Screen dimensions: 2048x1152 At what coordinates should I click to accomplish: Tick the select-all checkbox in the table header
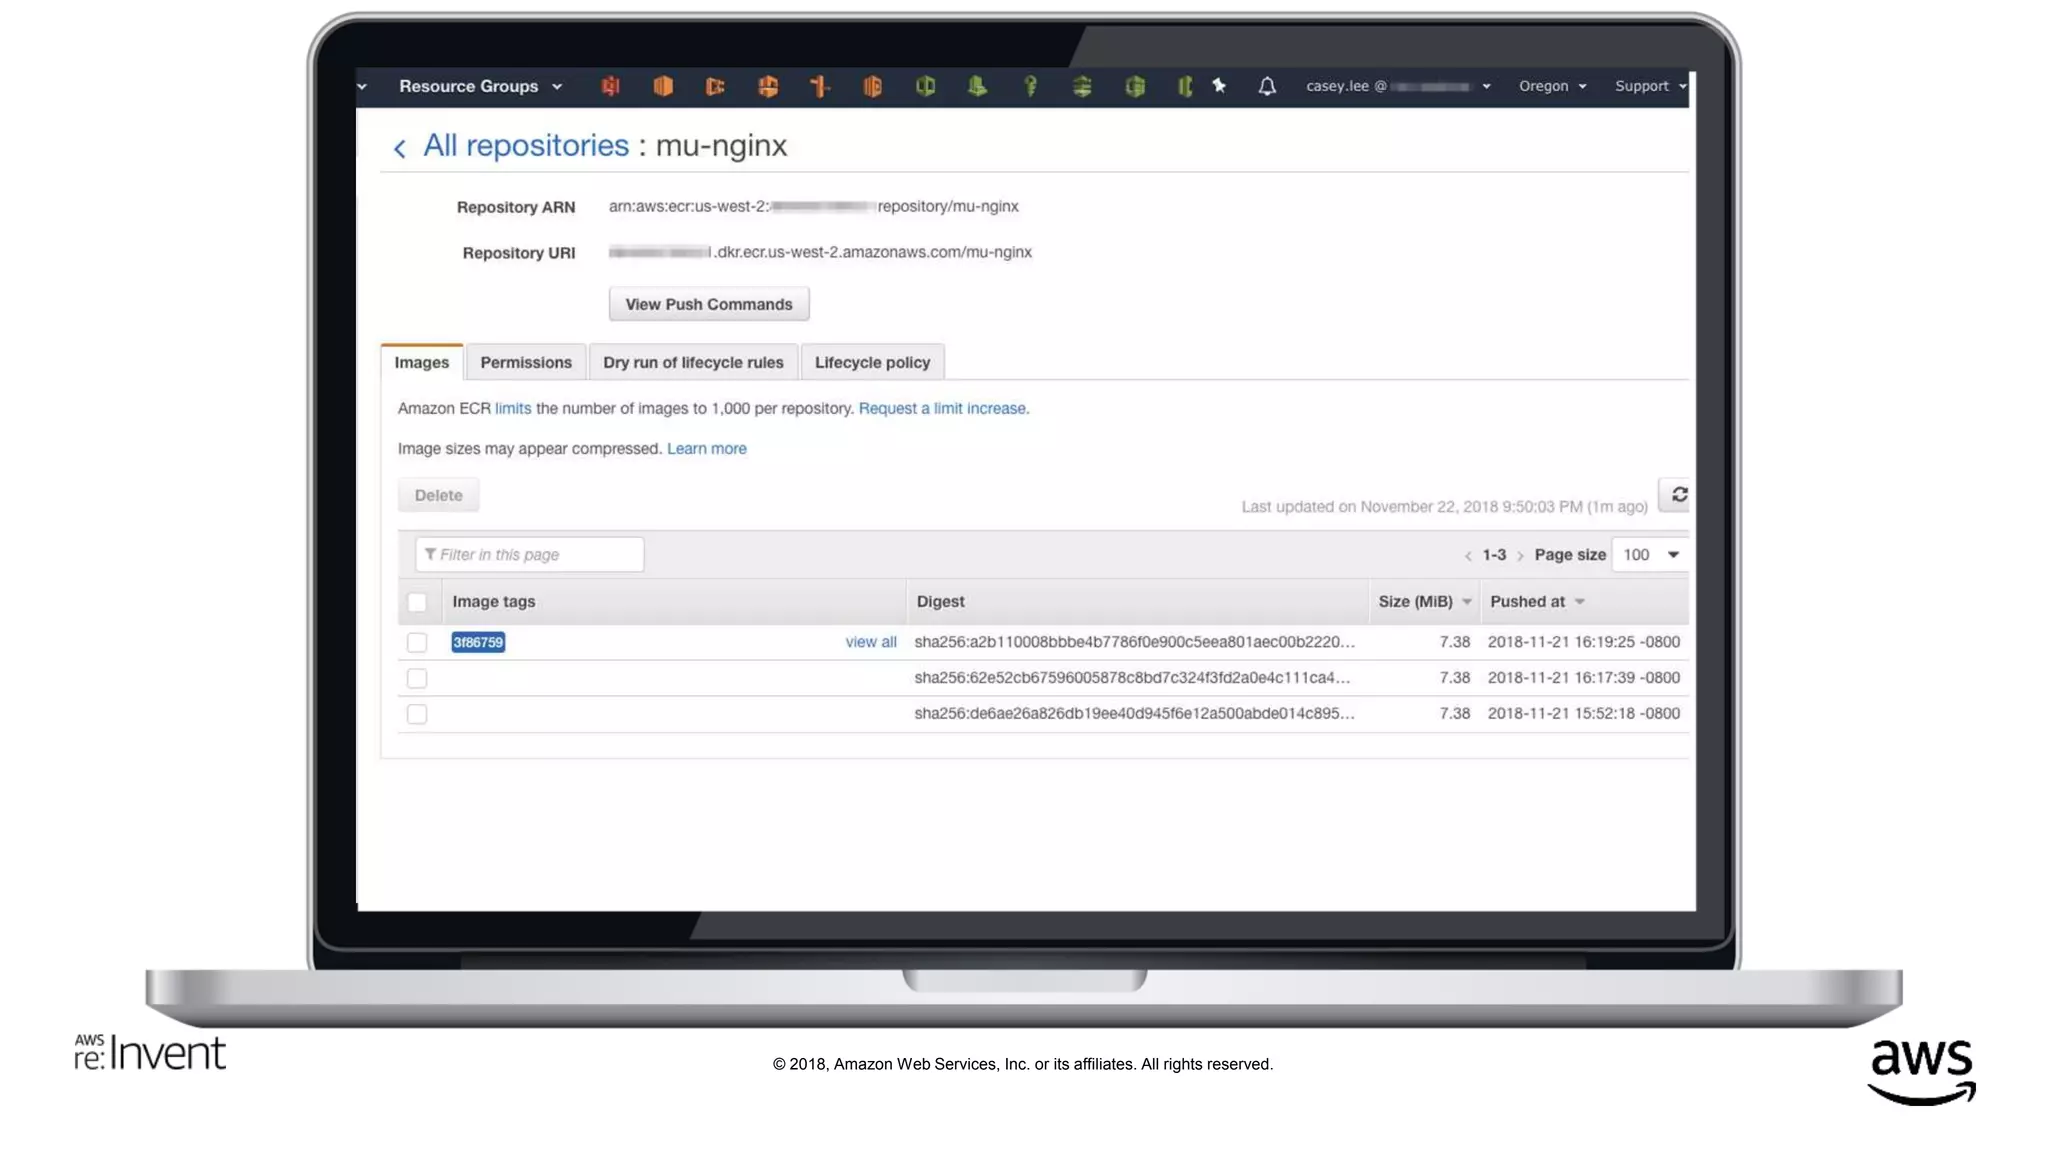click(x=417, y=602)
